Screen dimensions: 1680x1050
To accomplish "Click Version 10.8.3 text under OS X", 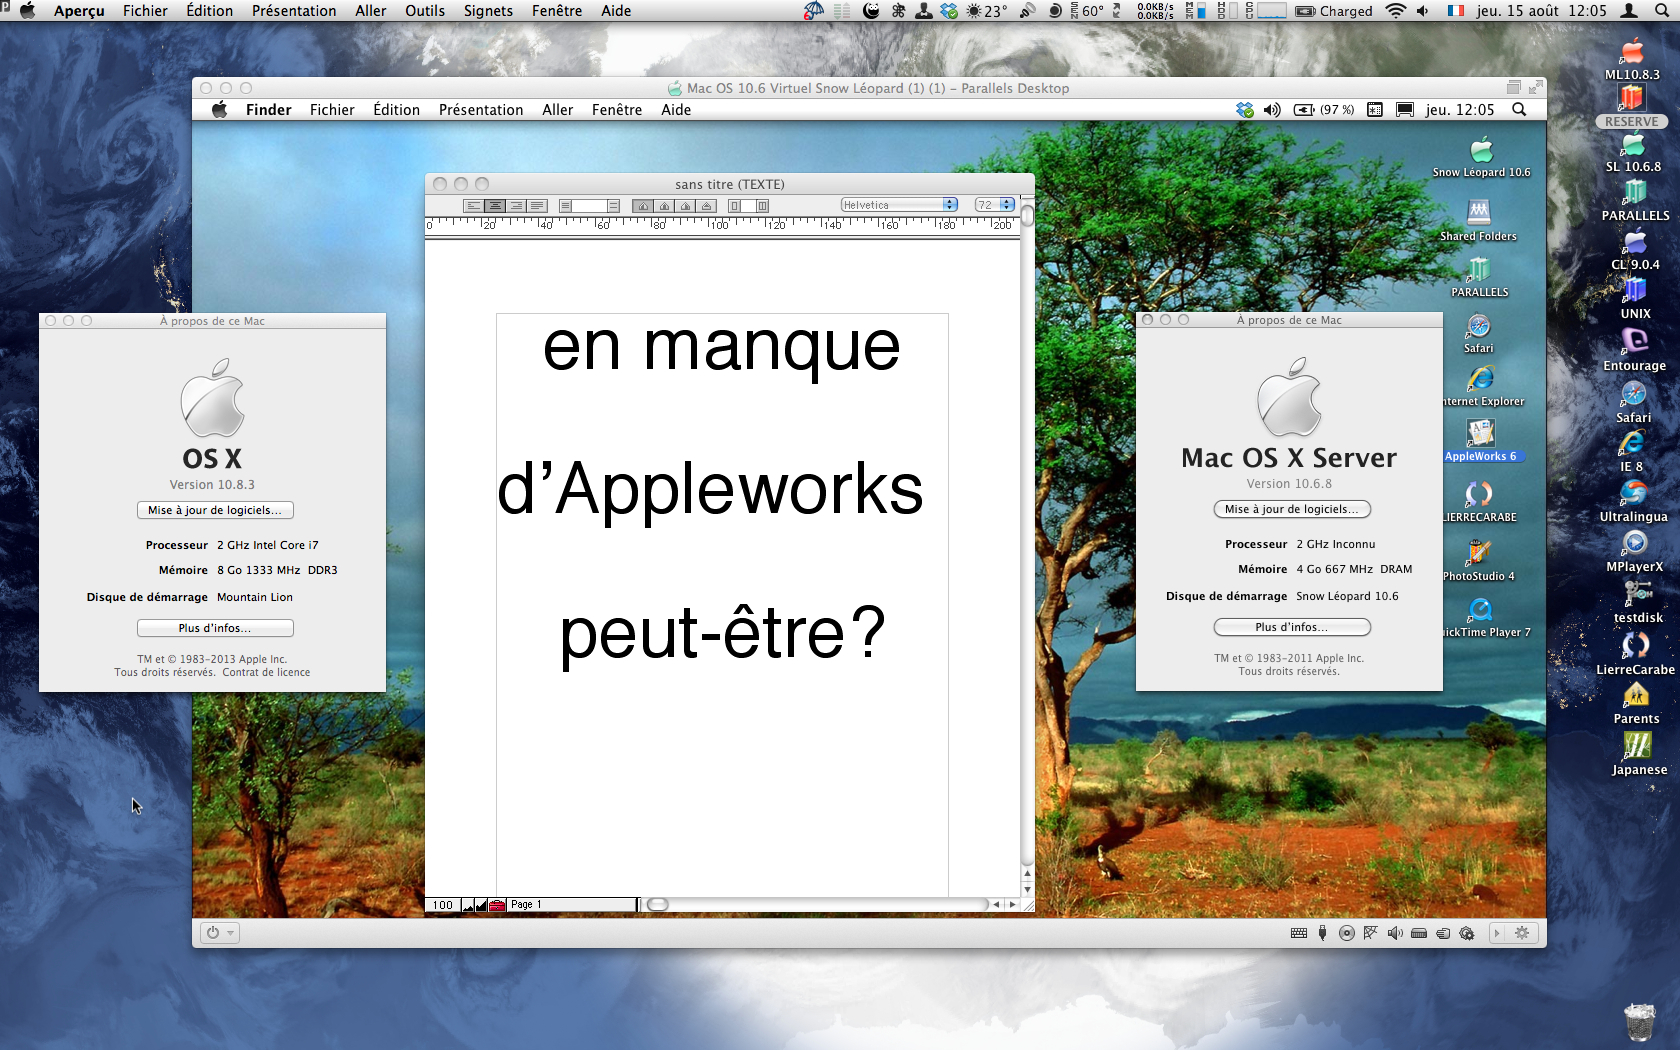I will pyautogui.click(x=212, y=484).
